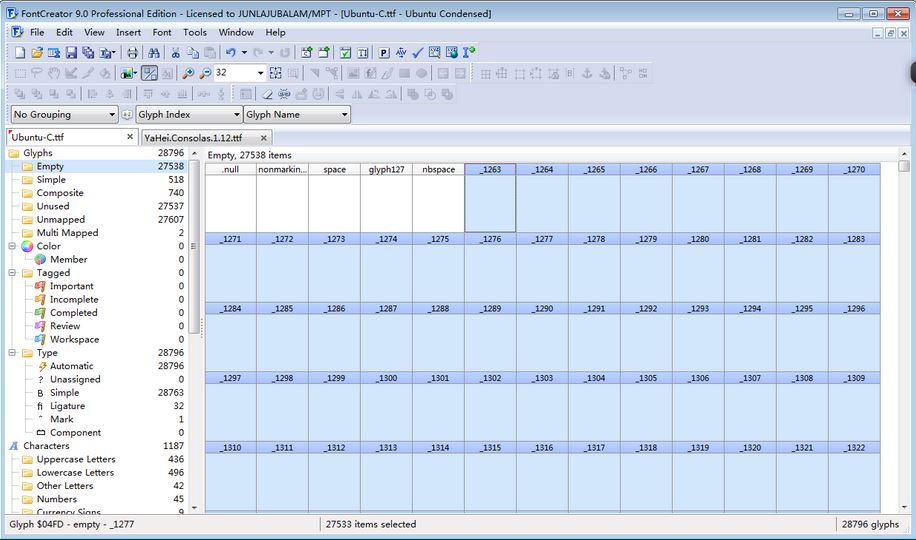Open the Glyph Index dropdown
This screenshot has height=540, width=916.
(188, 115)
